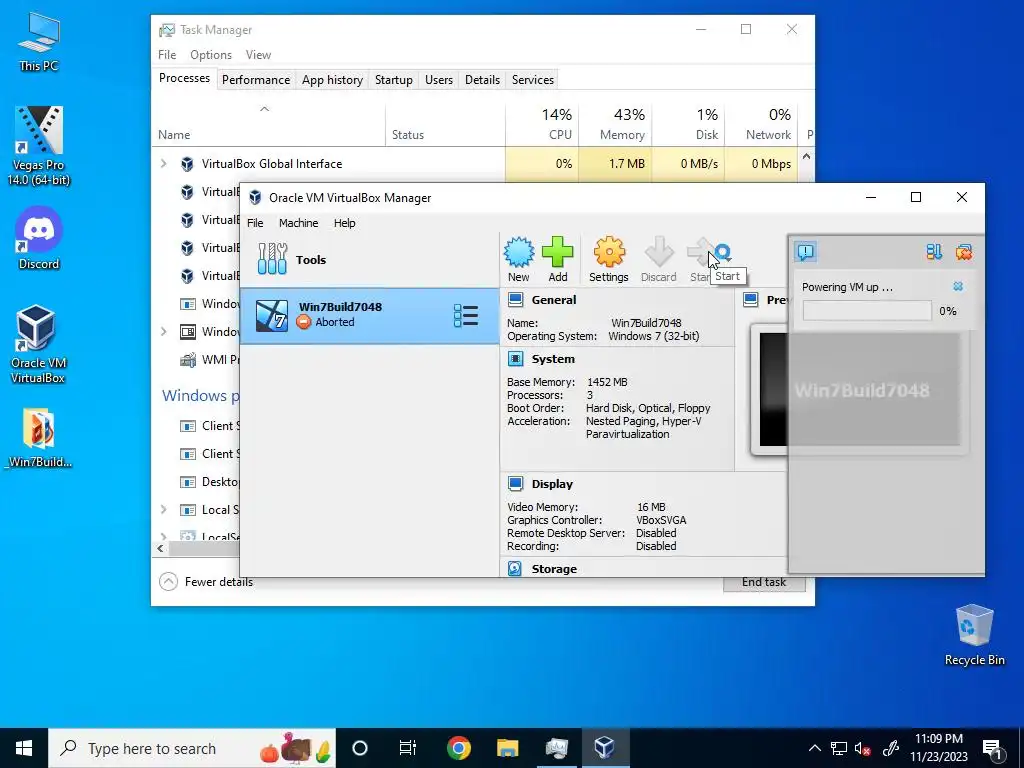
Task: Switch to Task Manager taskbar icon
Action: coord(556,748)
